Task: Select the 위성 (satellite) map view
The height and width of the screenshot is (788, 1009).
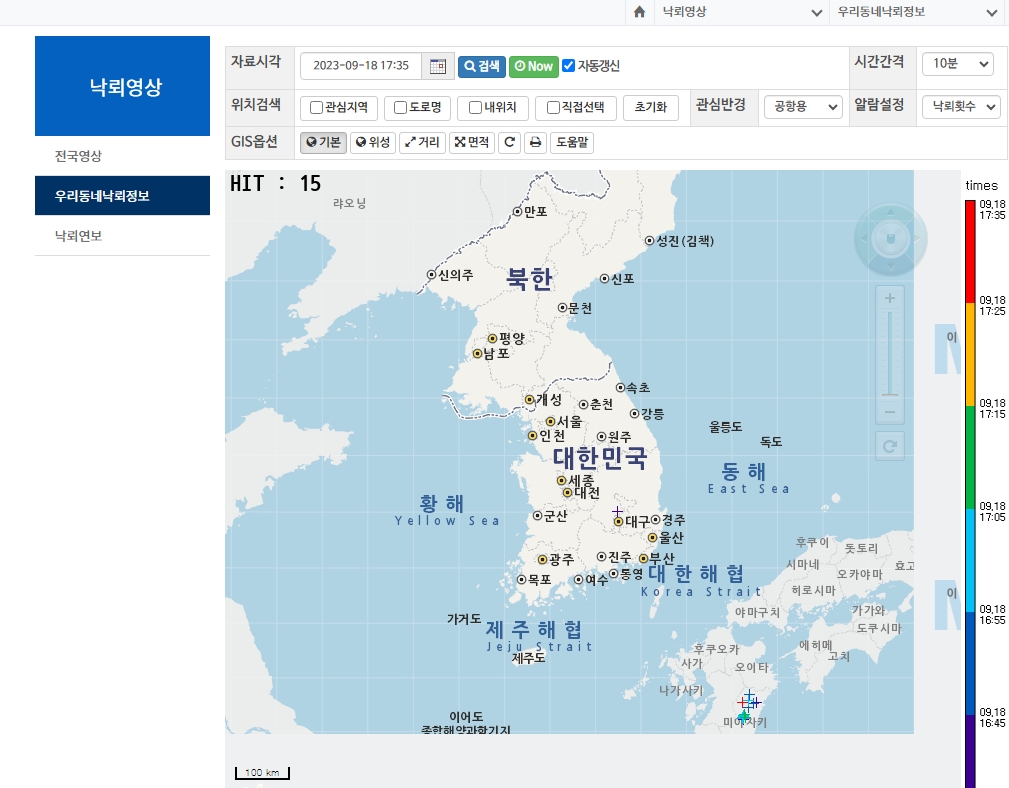Action: click(x=372, y=142)
